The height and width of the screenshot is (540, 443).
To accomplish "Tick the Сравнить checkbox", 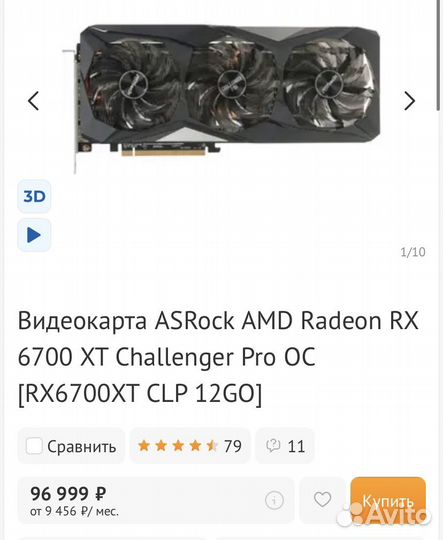I will (x=34, y=446).
